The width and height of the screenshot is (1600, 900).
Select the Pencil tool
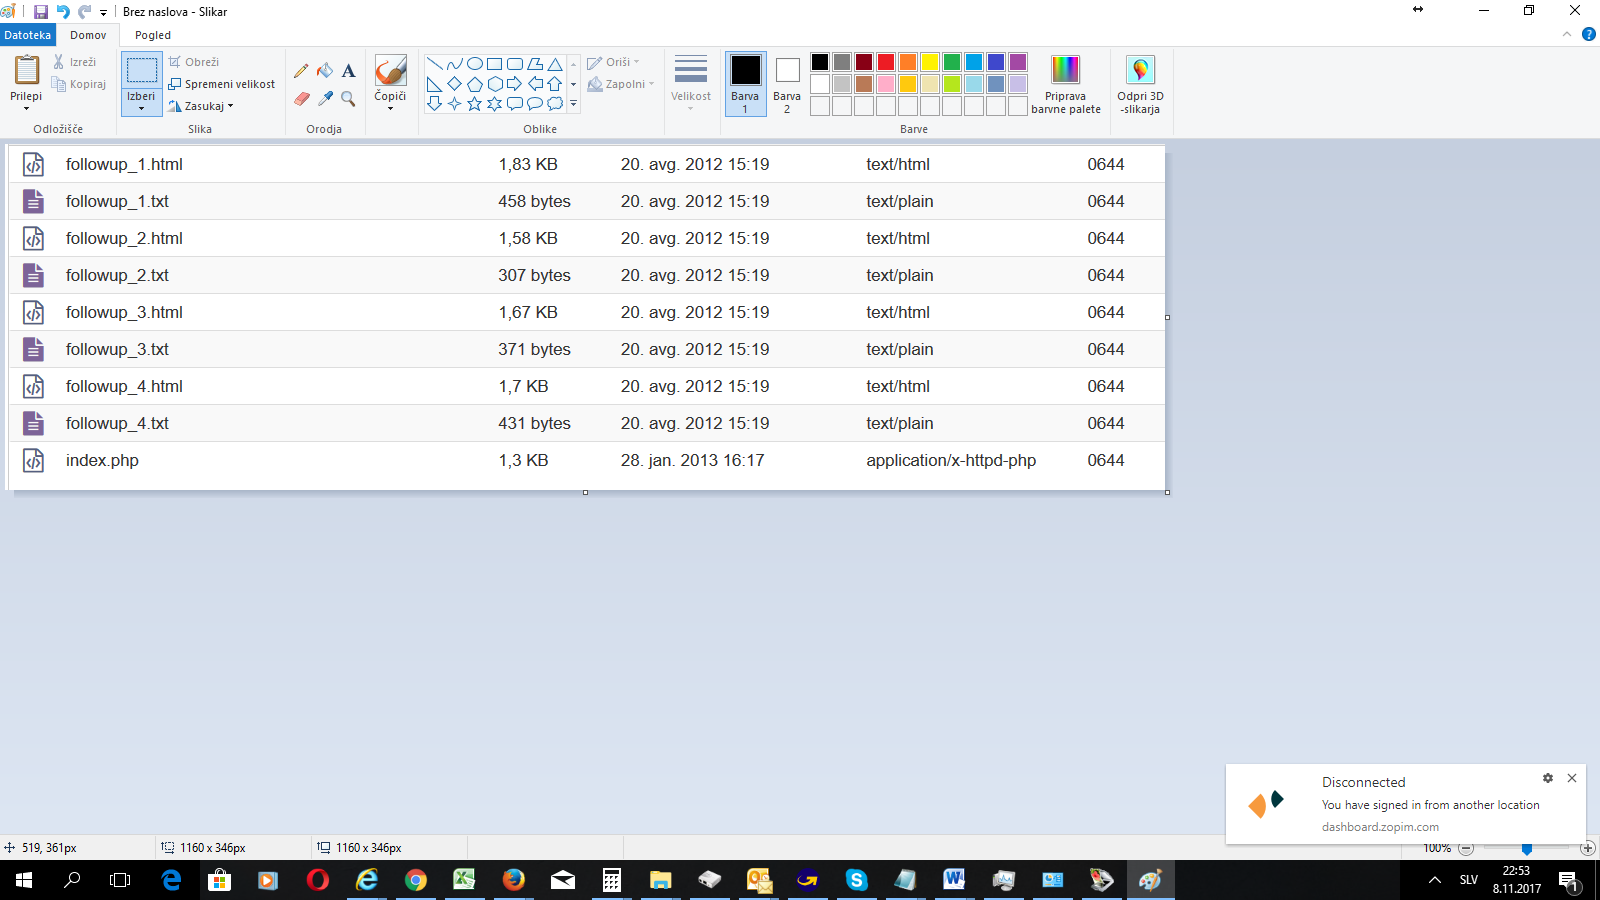tap(301, 71)
